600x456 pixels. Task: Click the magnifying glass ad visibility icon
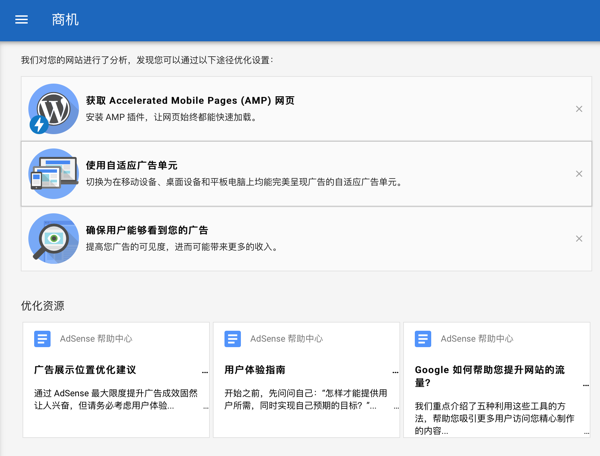click(54, 239)
